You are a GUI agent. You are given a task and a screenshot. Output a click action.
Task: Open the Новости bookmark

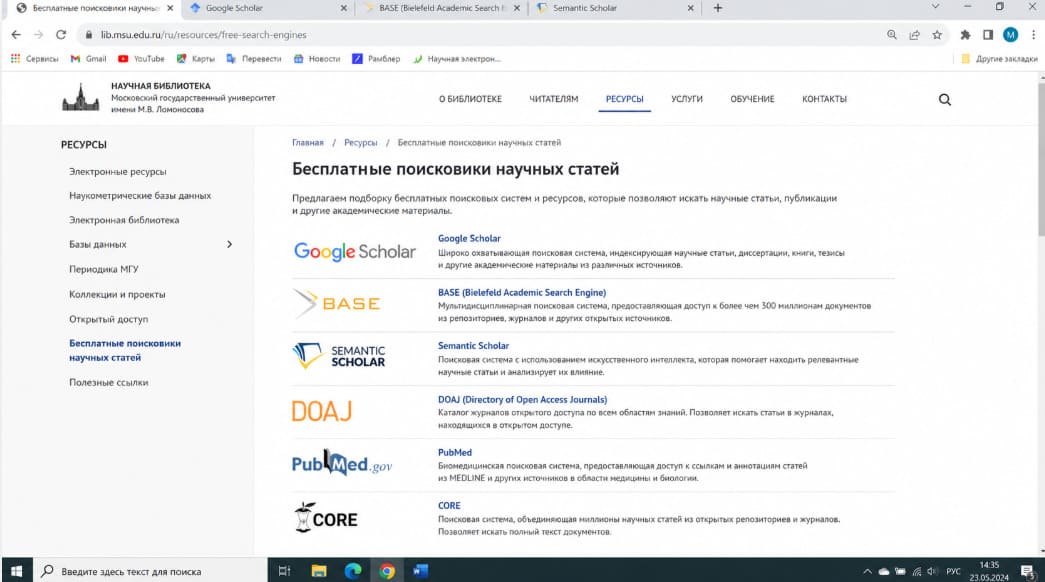317,59
